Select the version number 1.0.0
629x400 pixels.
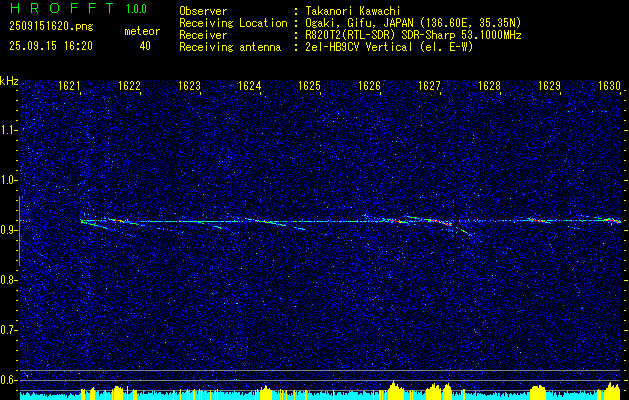(x=136, y=9)
